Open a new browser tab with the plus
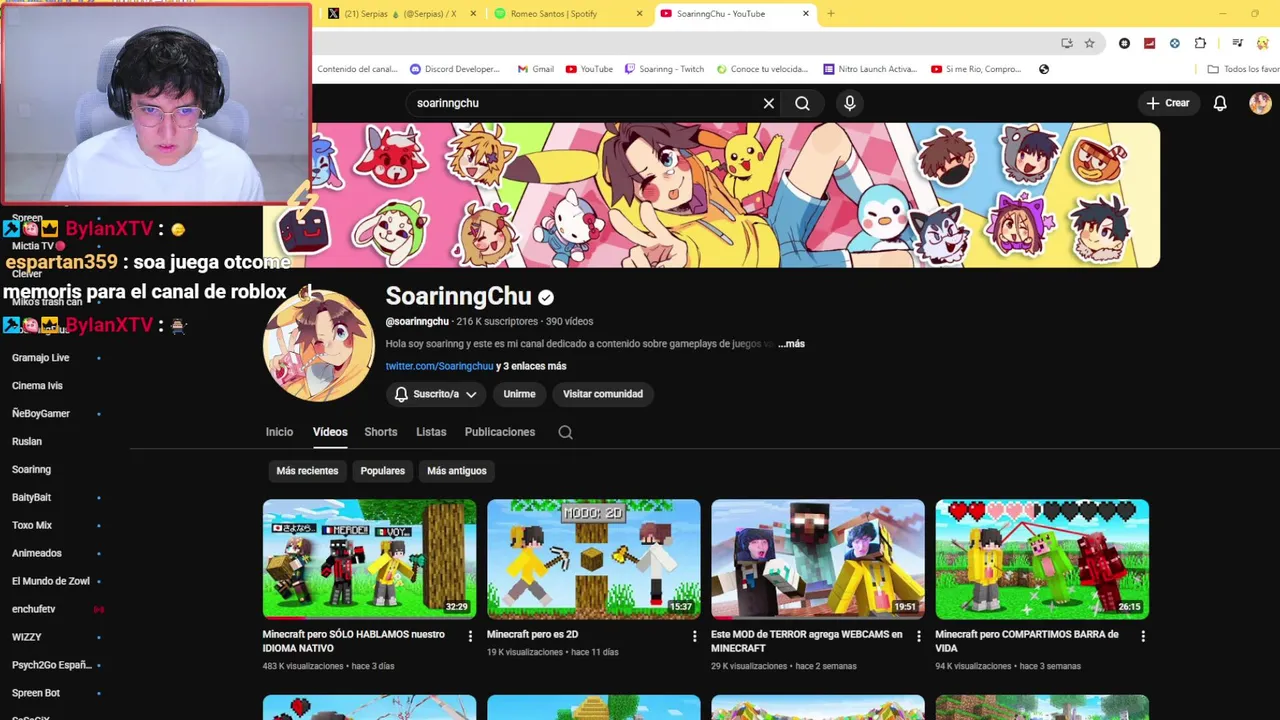Viewport: 1280px width, 720px height. (830, 14)
